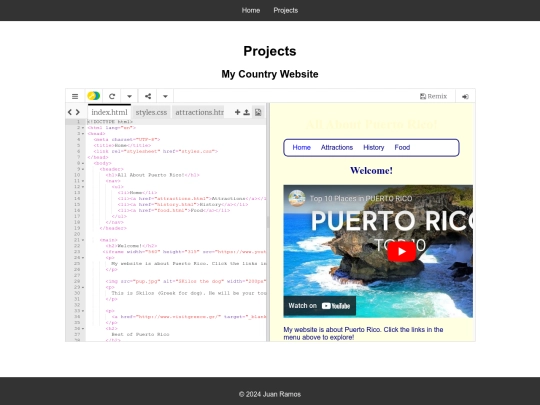The width and height of the screenshot is (540, 405).
Task: Switch to the index.html tab
Action: 109,112
